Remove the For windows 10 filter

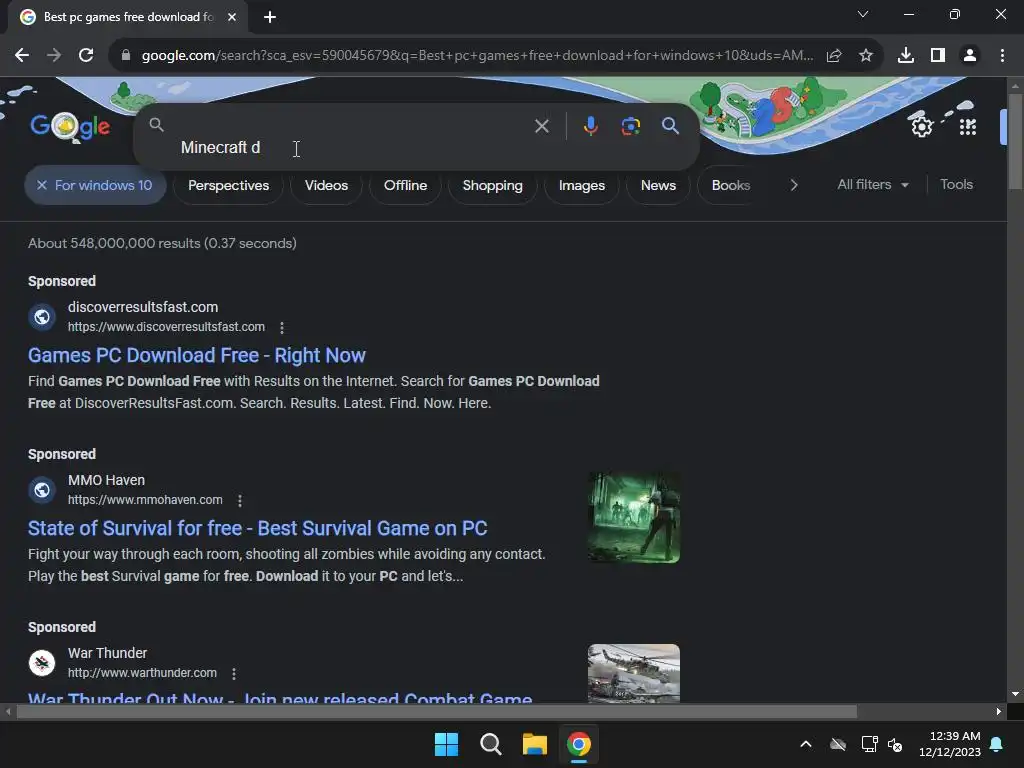42,185
